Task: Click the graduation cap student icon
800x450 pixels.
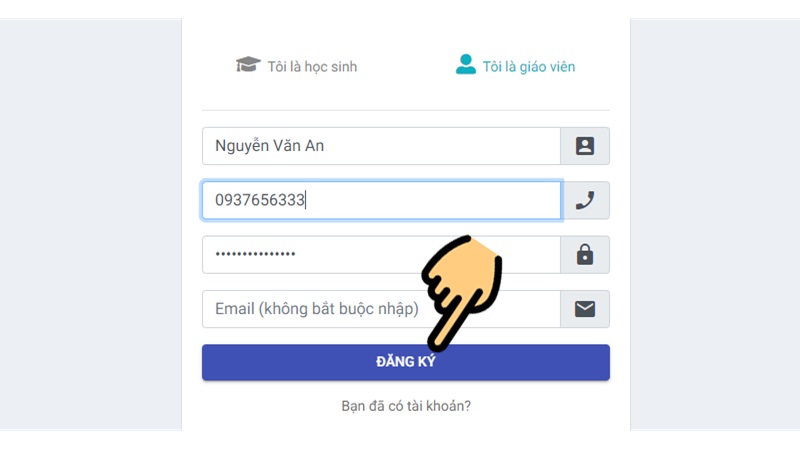Action: pos(248,65)
